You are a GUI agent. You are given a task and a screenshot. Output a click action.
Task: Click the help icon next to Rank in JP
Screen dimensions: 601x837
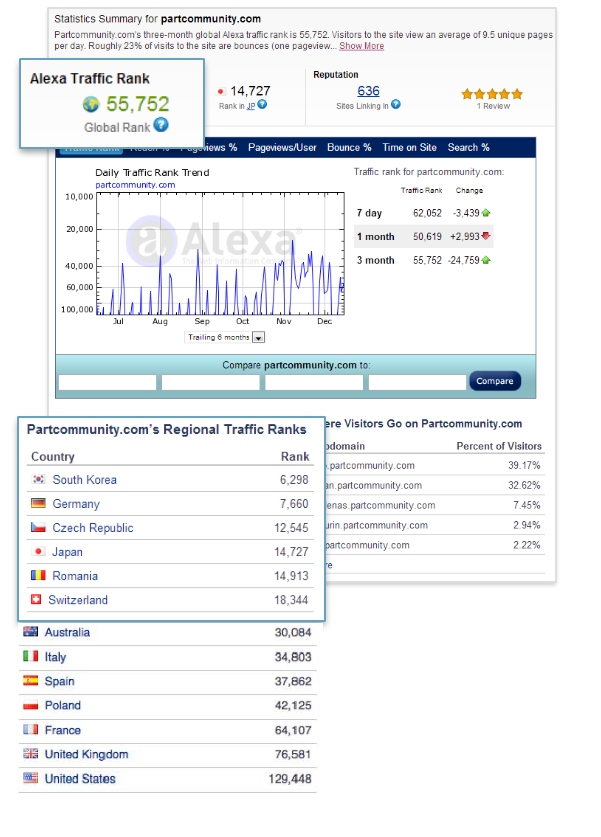[263, 104]
